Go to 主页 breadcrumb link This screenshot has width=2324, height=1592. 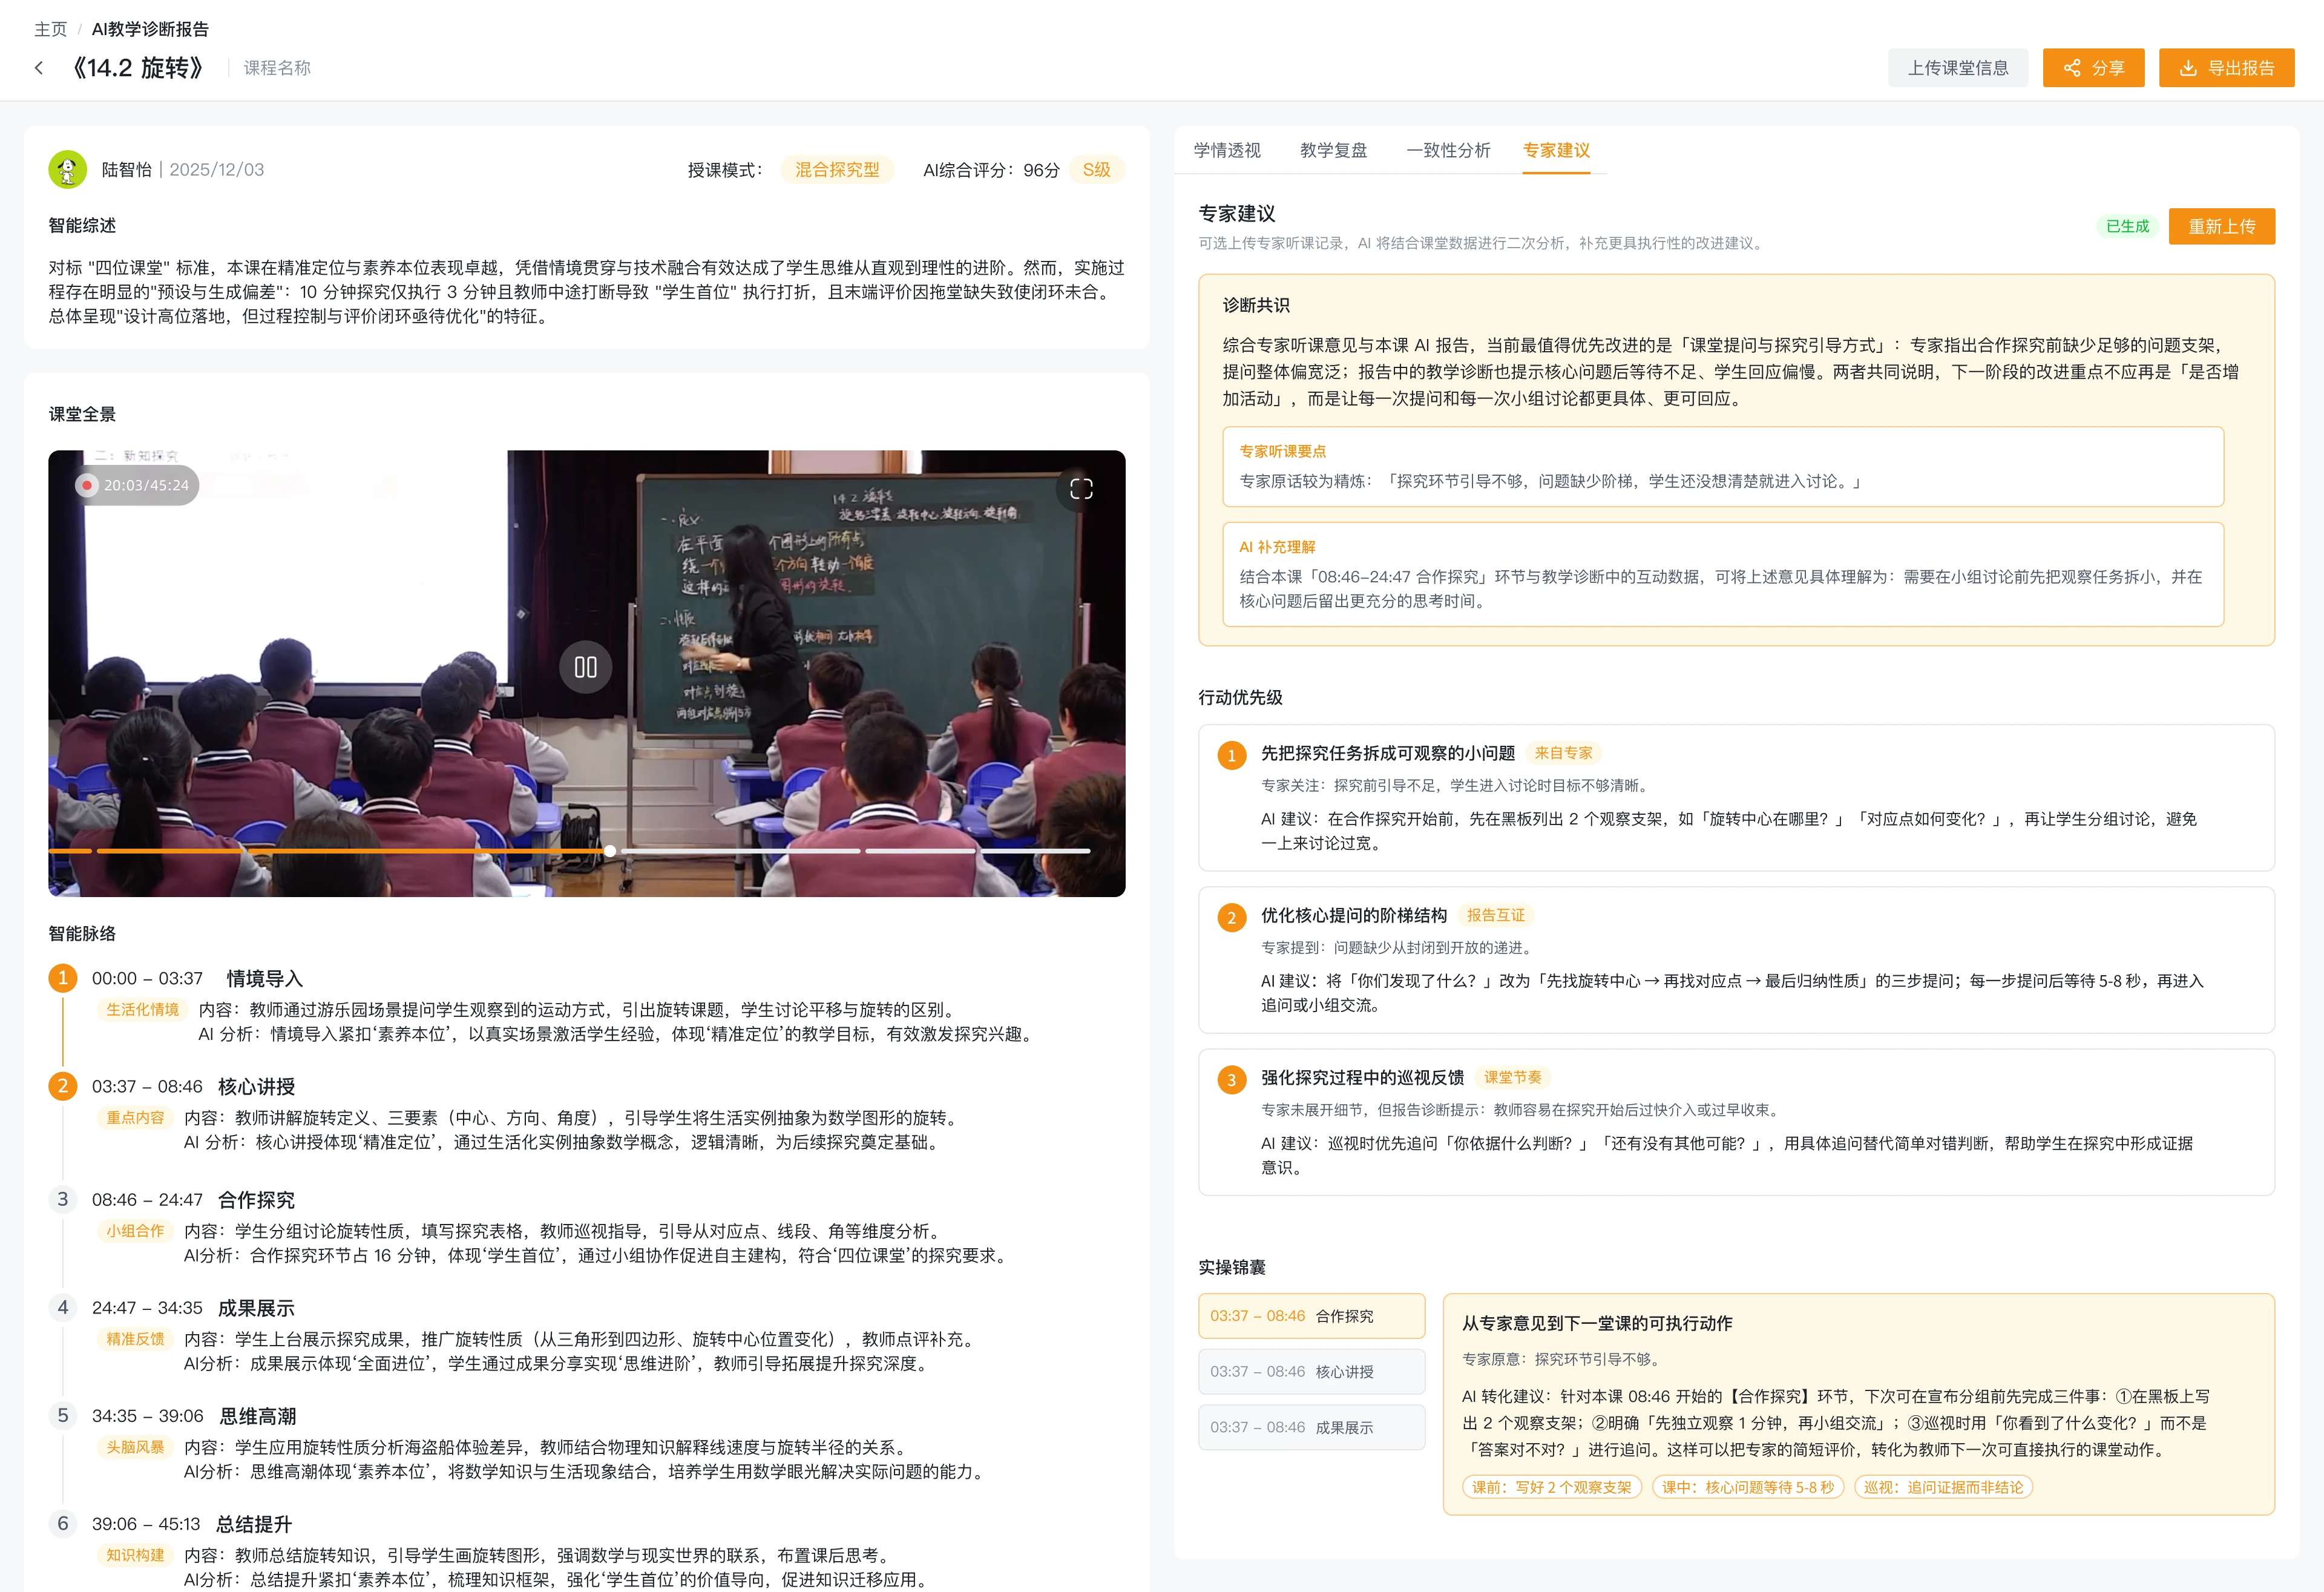click(50, 29)
